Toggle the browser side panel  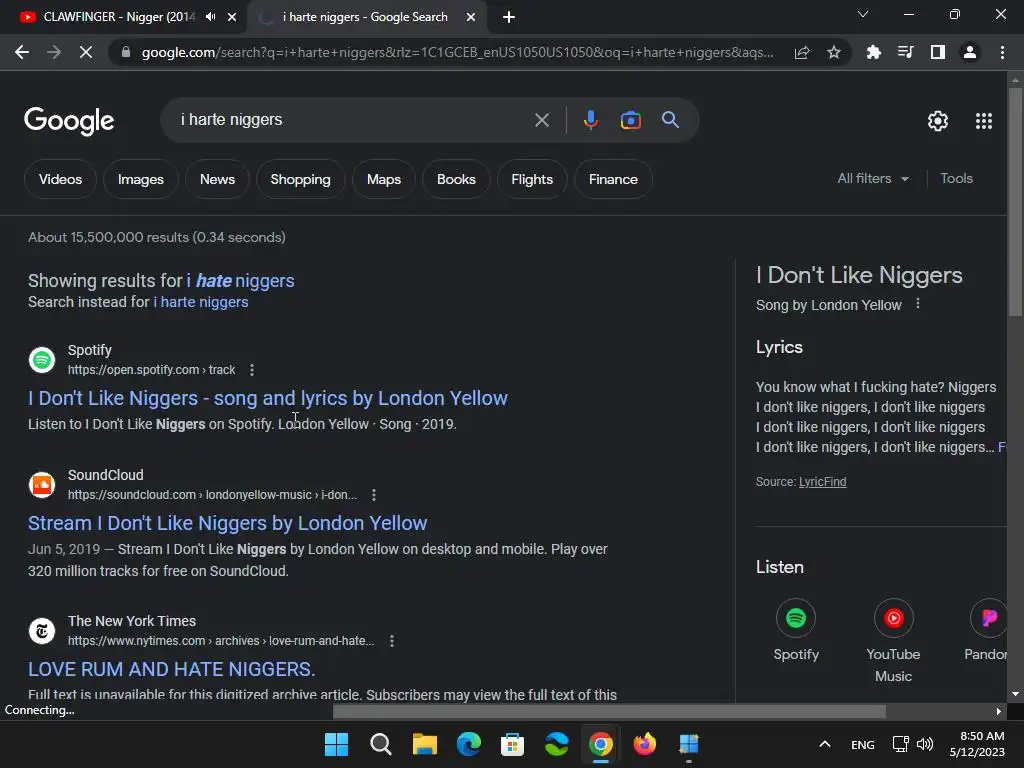tap(938, 52)
